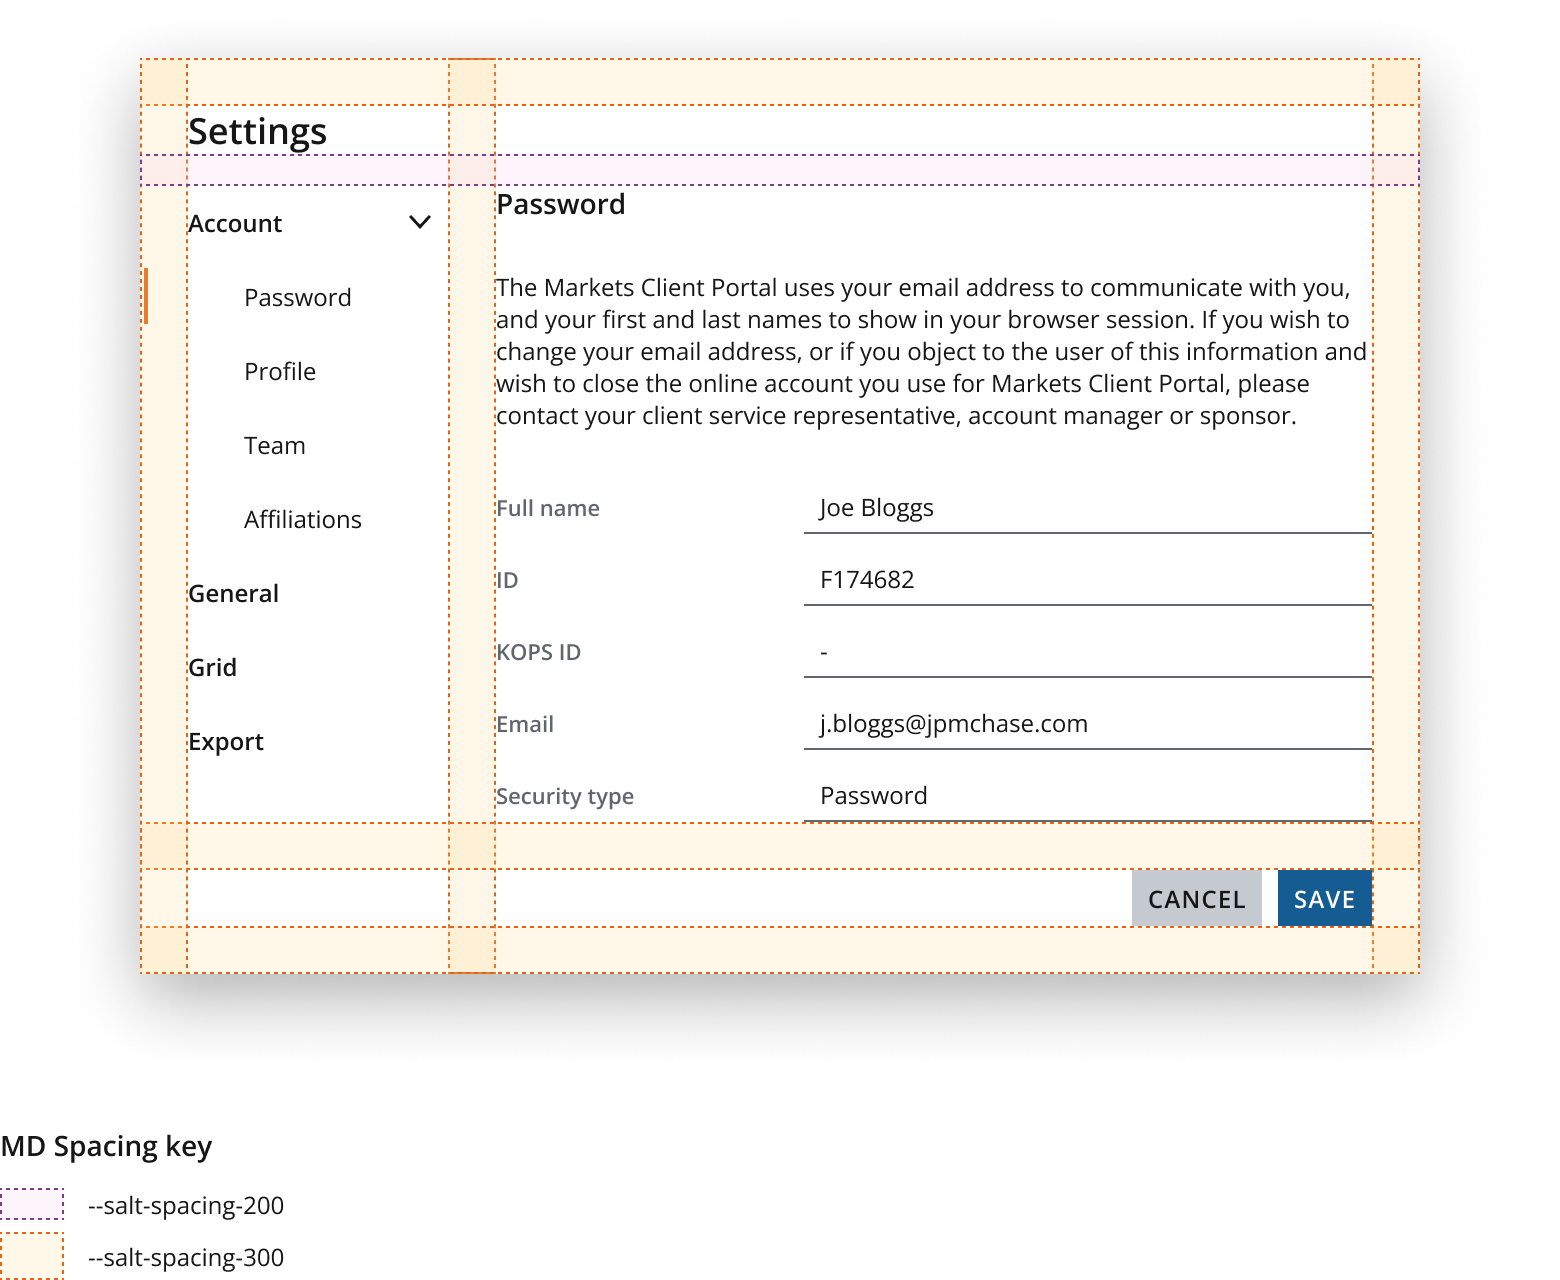Switch to the General settings section
This screenshot has width=1560, height=1280.
pyautogui.click(x=234, y=593)
